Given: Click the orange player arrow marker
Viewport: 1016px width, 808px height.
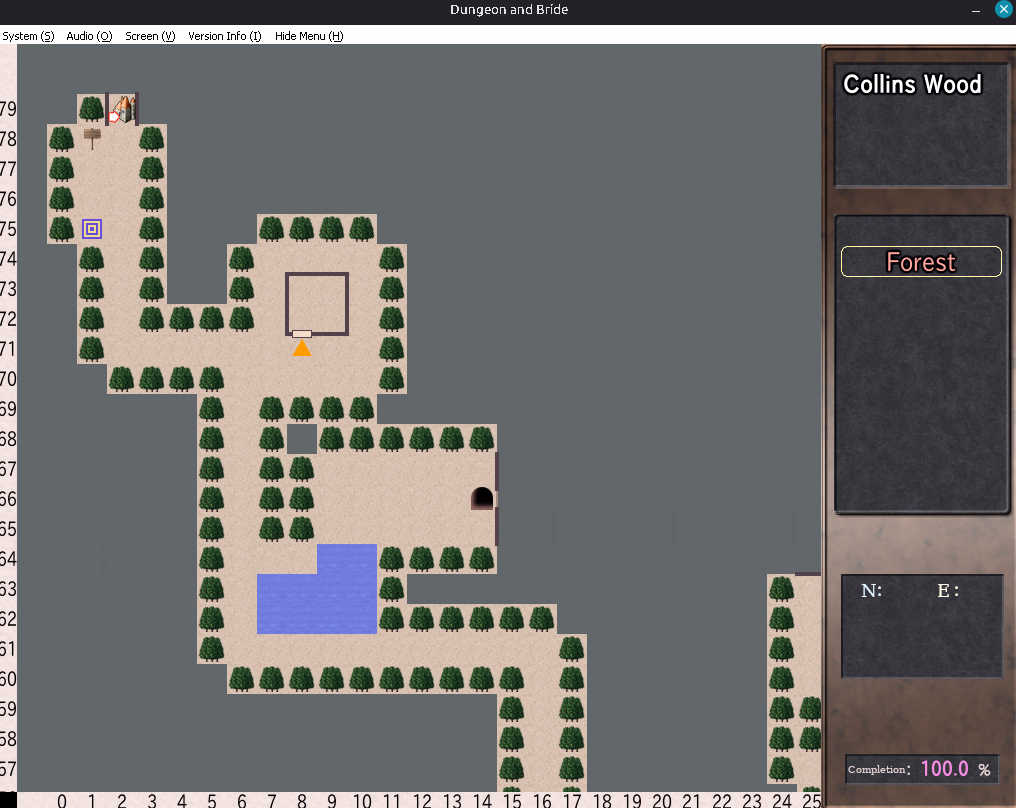Looking at the screenshot, I should click(x=302, y=348).
